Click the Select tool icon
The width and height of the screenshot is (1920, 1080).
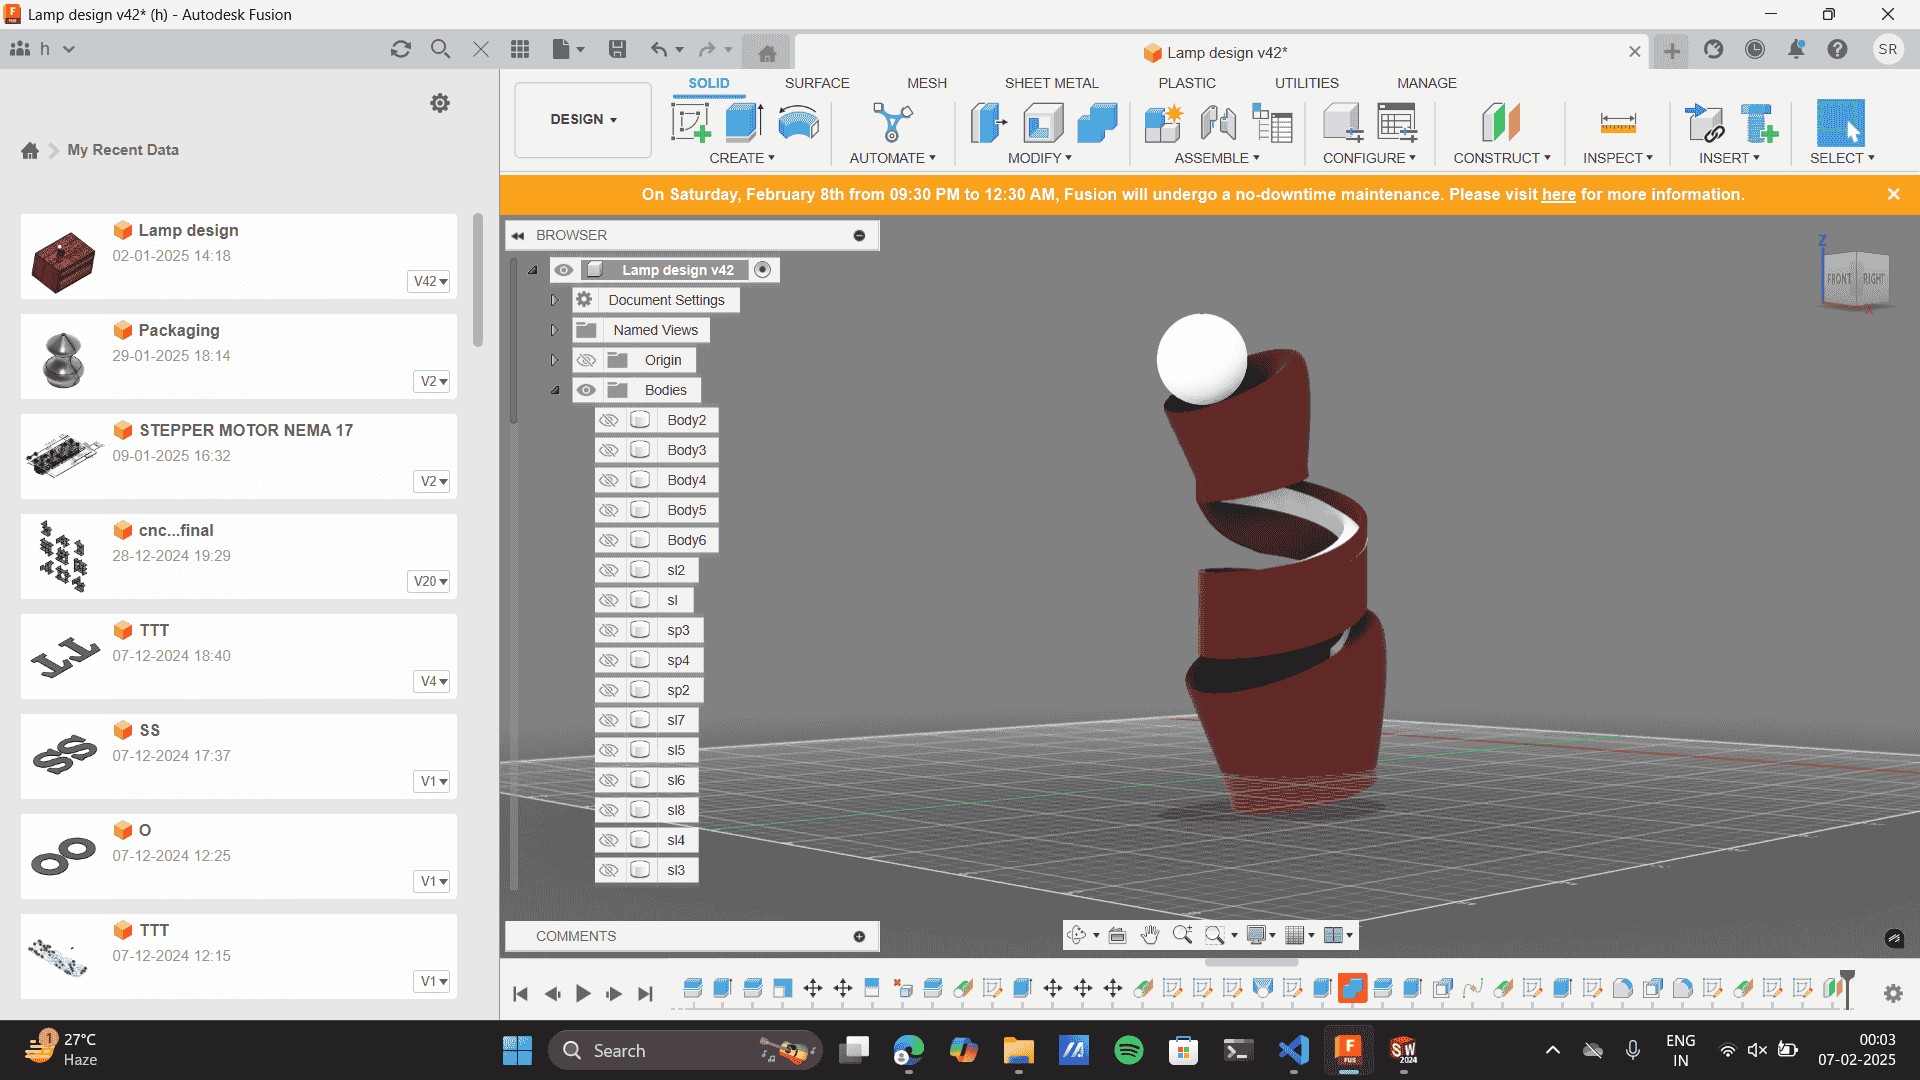1840,122
